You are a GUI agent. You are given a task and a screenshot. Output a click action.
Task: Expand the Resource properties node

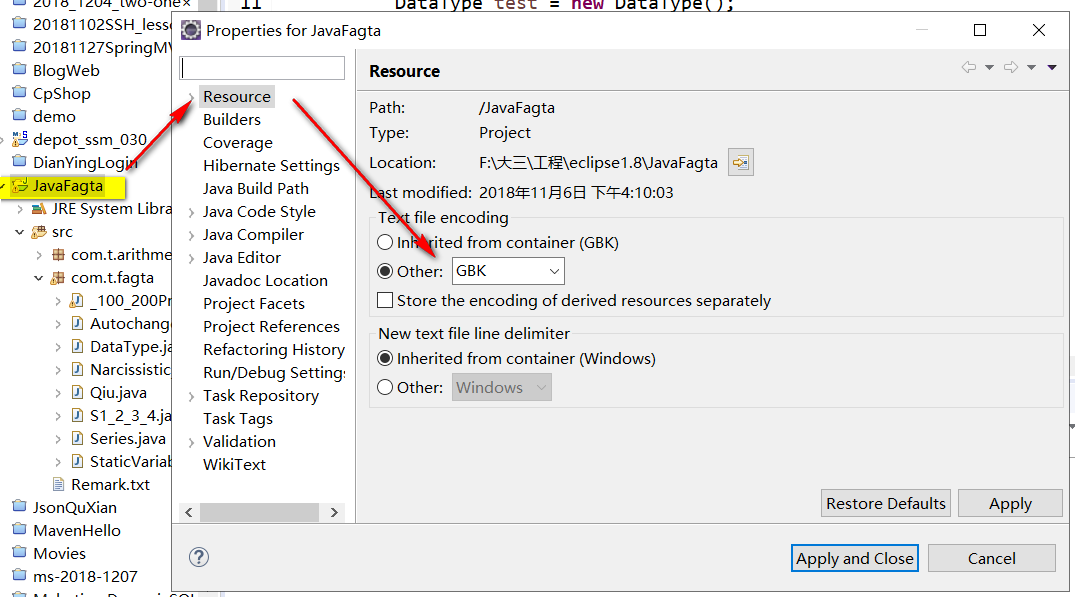[x=191, y=97]
